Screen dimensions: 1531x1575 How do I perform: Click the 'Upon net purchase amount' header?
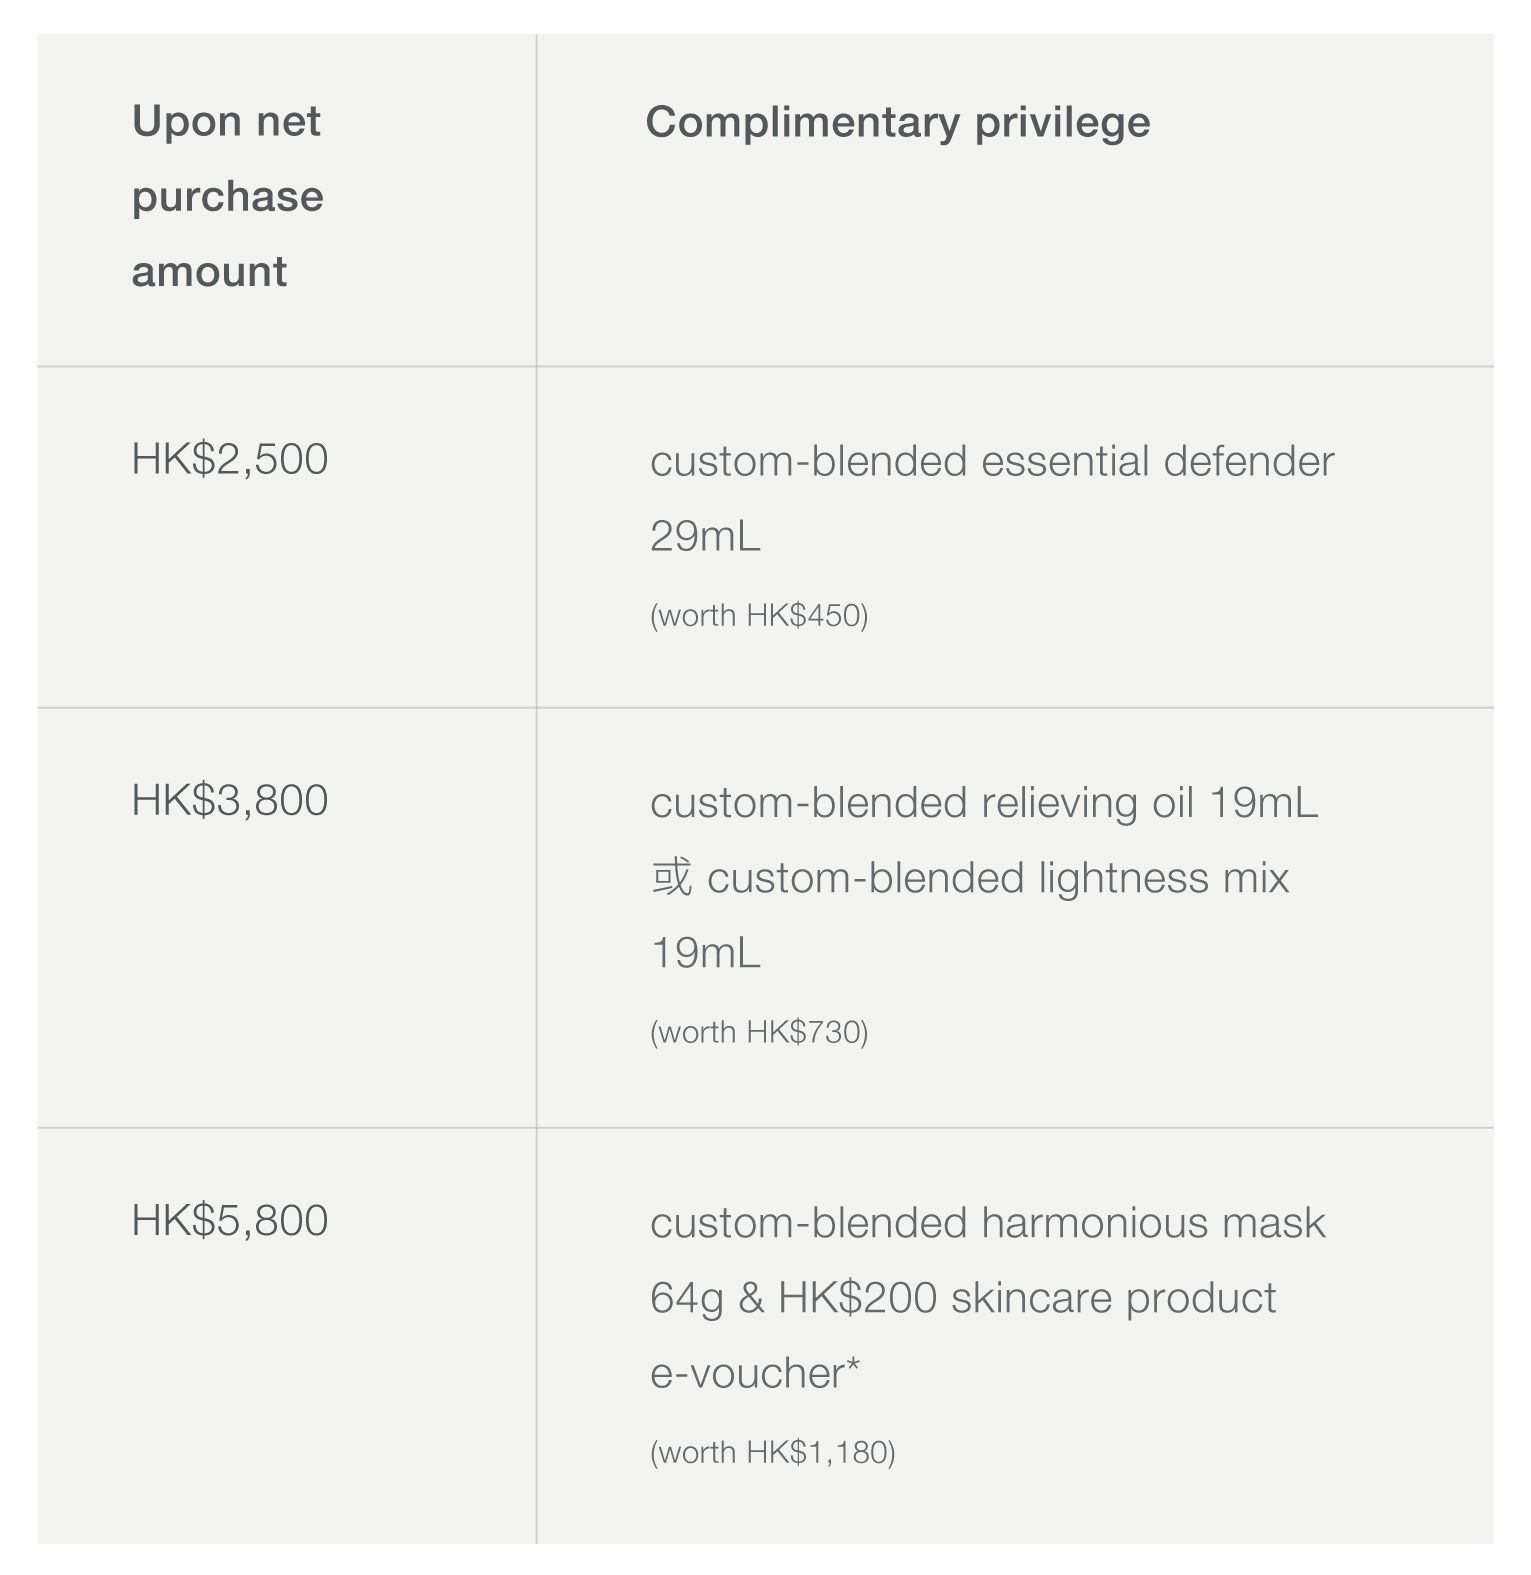pyautogui.click(x=227, y=196)
